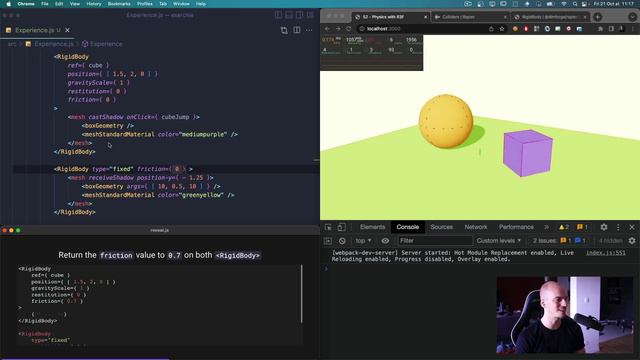Show the console sidebar panel

(328, 241)
